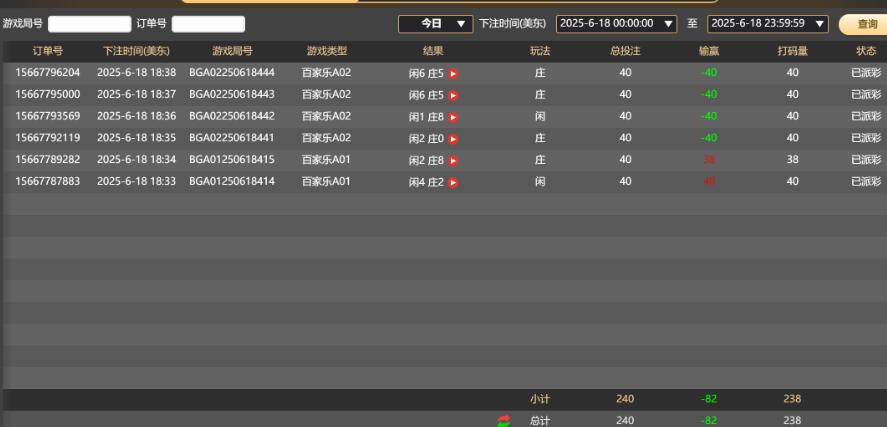Click the 输赢 column header
The height and width of the screenshot is (427, 887).
(709, 51)
